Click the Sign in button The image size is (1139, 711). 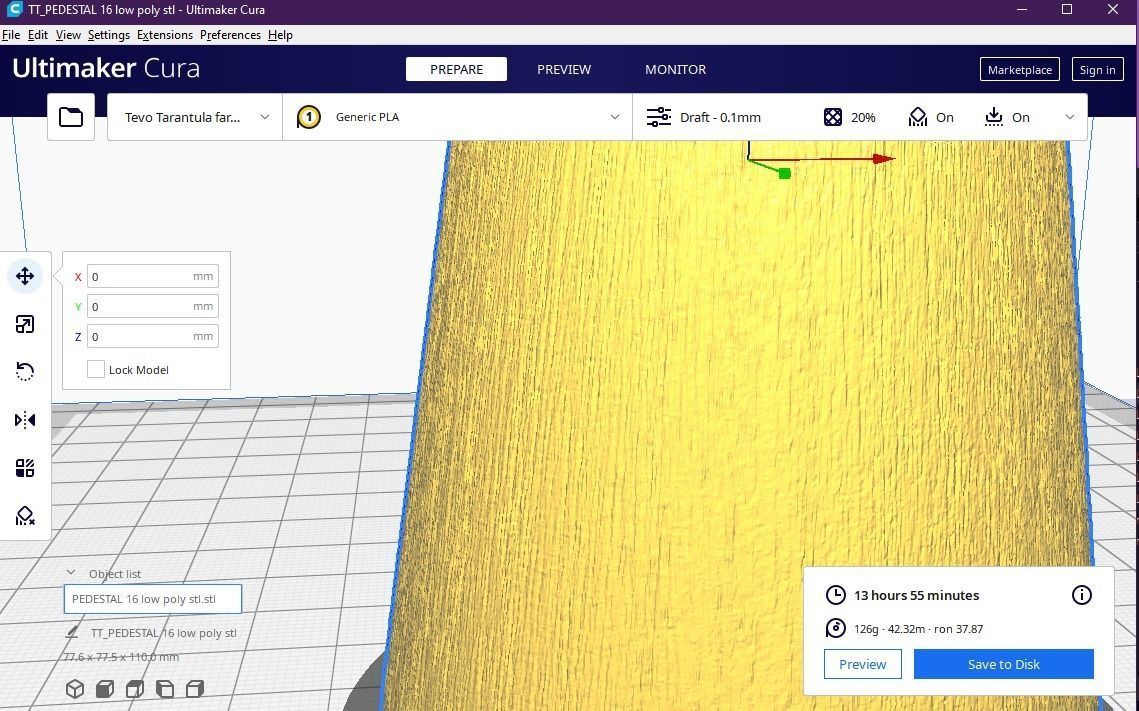click(1097, 70)
